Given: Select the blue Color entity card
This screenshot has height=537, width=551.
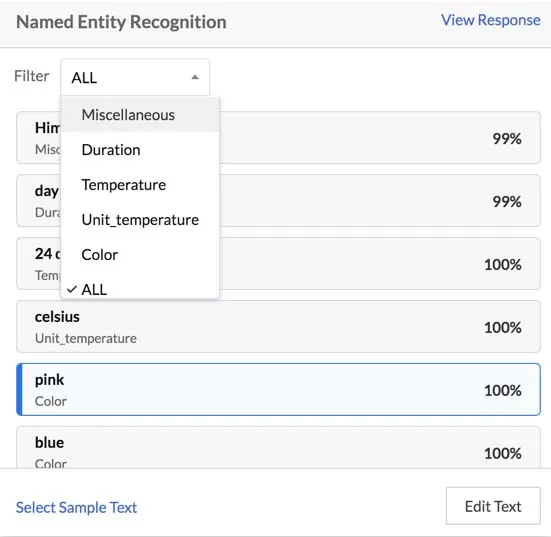Looking at the screenshot, I should (x=278, y=447).
